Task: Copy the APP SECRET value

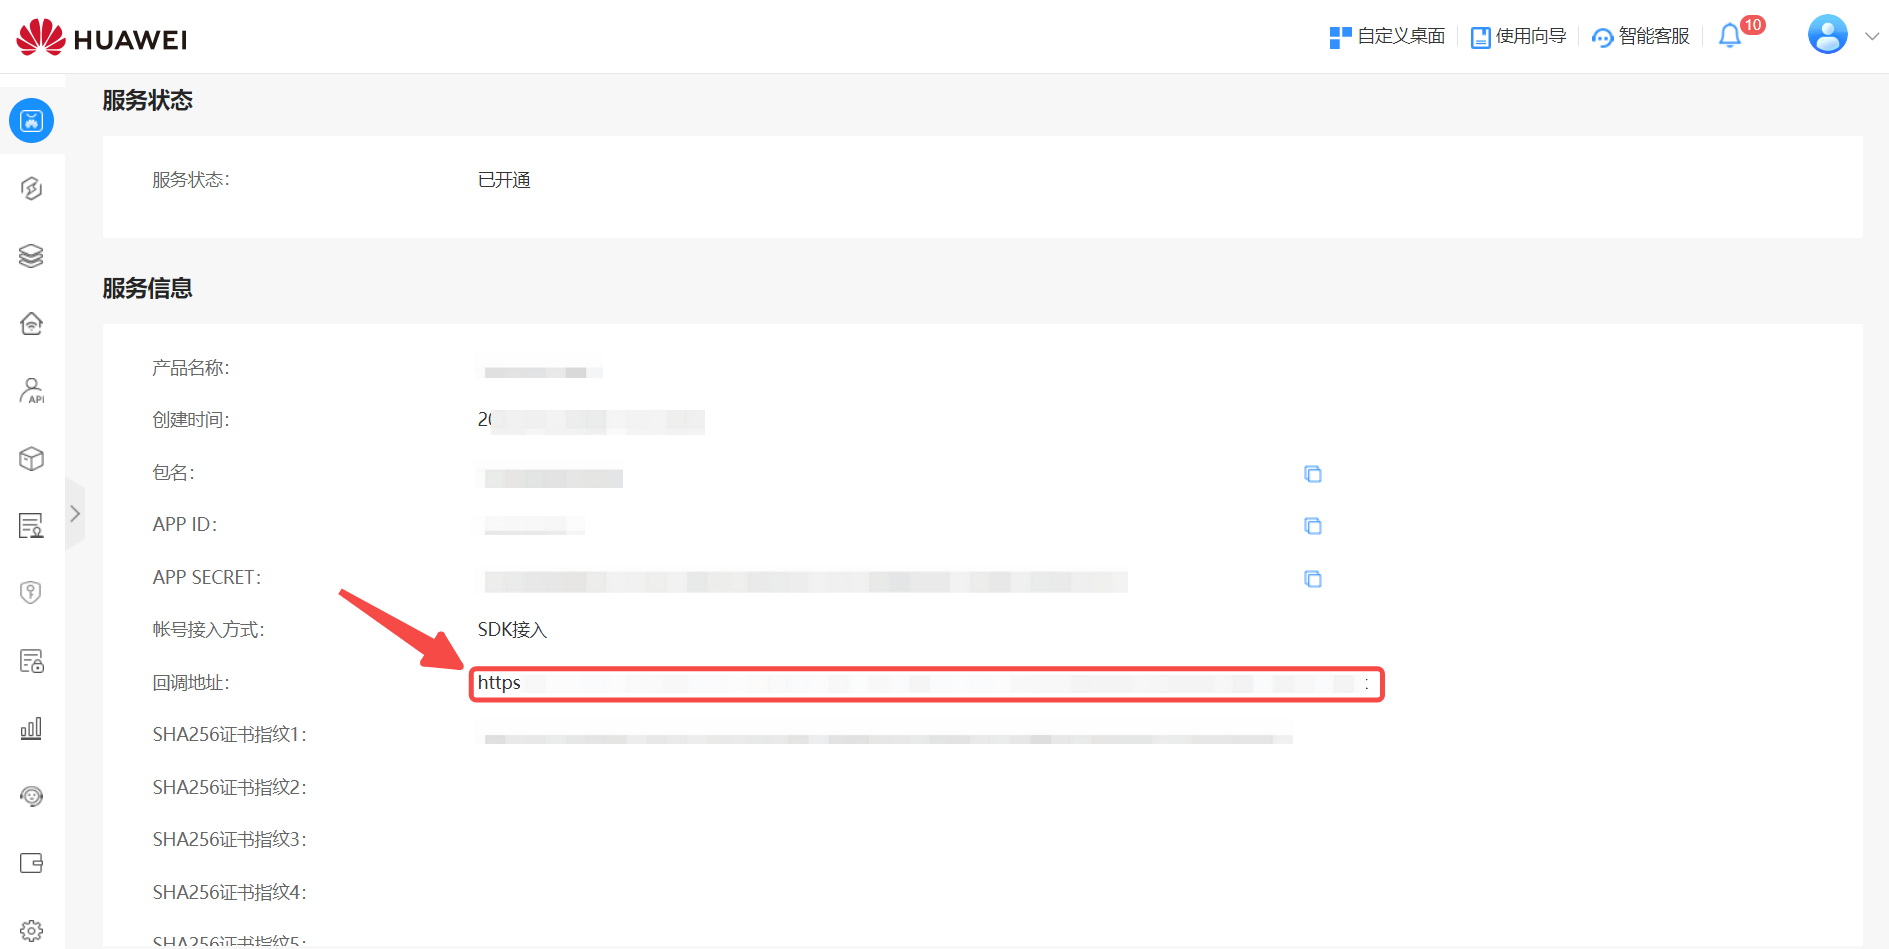Action: coord(1312,579)
